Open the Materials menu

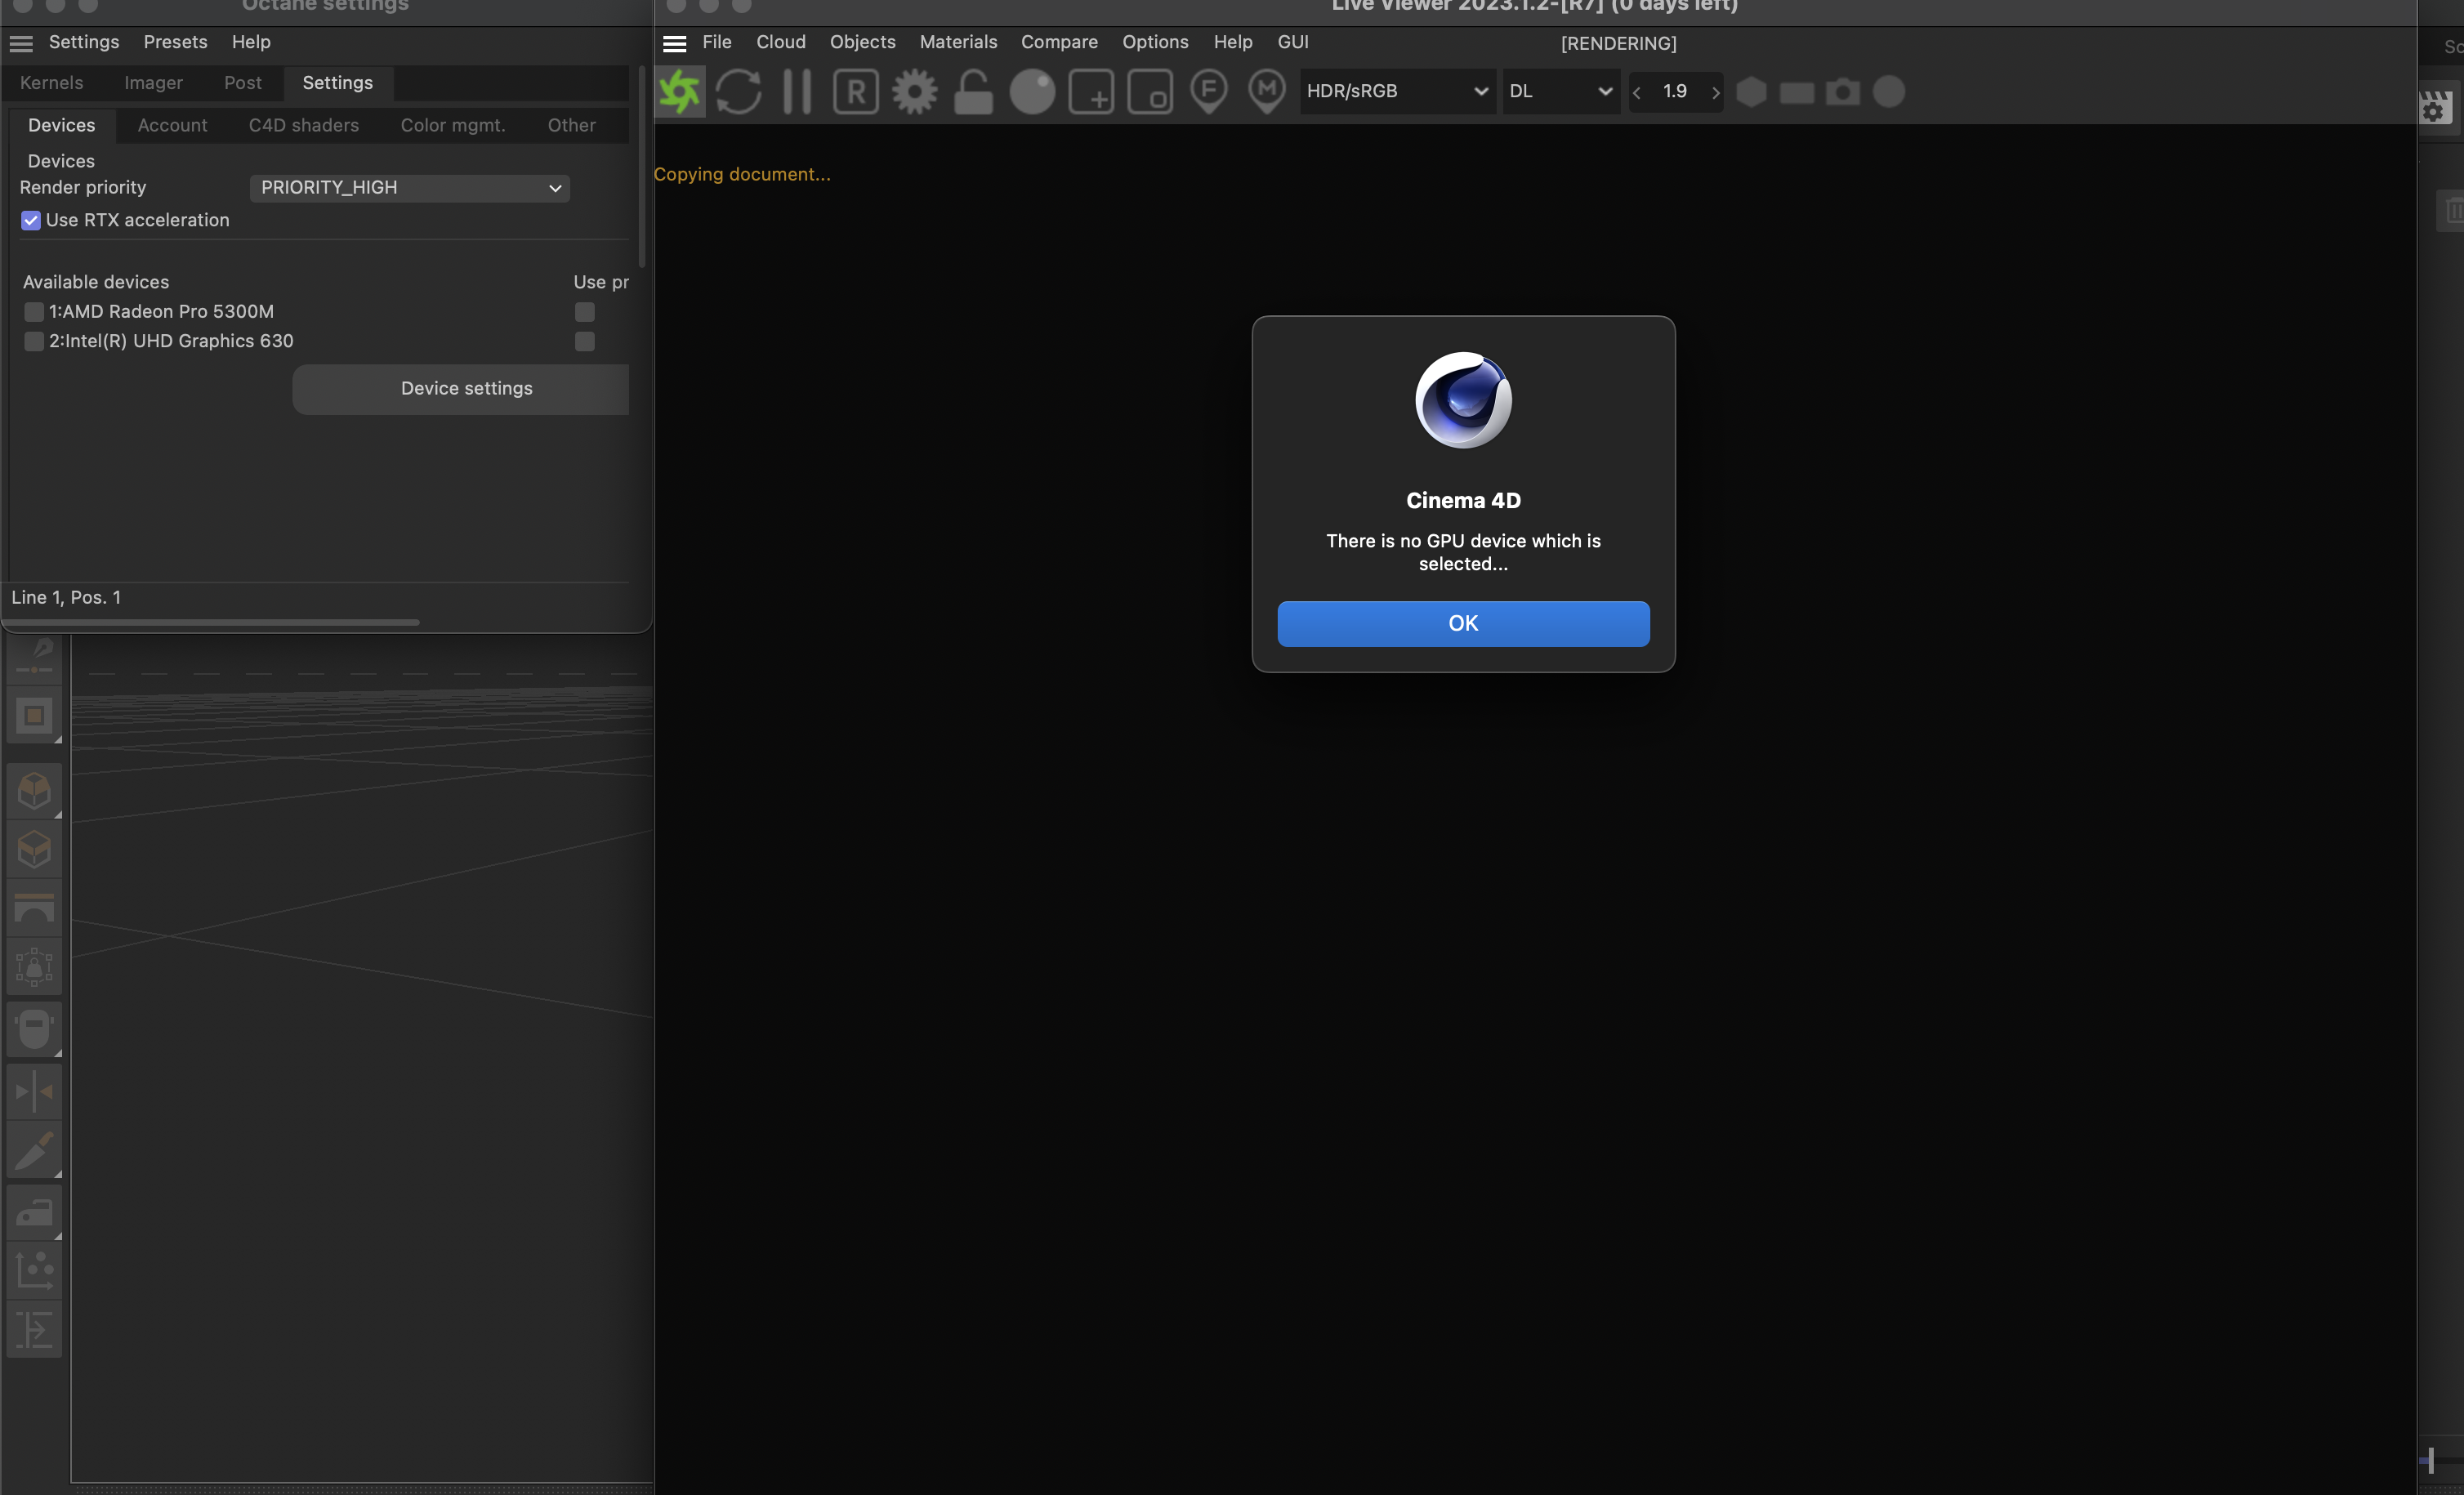pyautogui.click(x=959, y=42)
